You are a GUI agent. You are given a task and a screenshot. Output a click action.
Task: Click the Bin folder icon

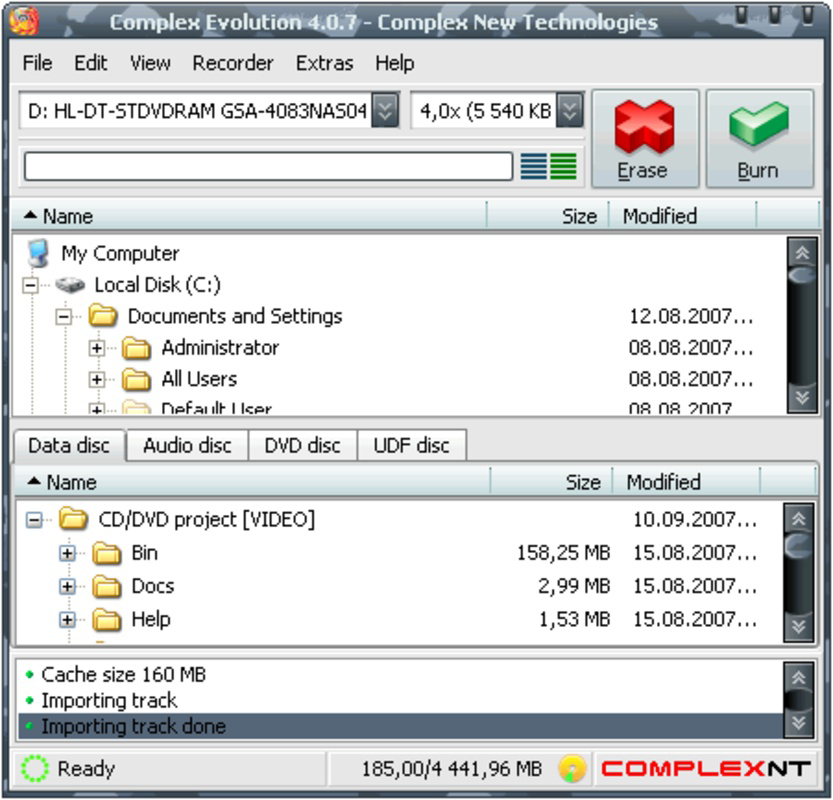point(107,552)
